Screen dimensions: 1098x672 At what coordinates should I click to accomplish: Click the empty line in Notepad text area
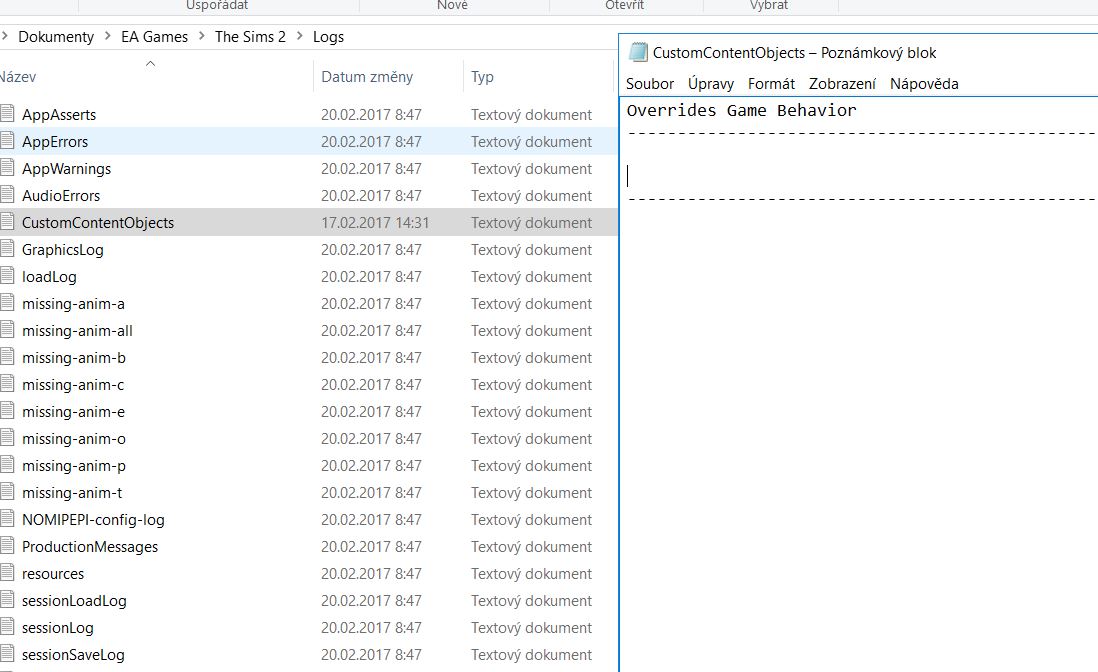pos(800,176)
